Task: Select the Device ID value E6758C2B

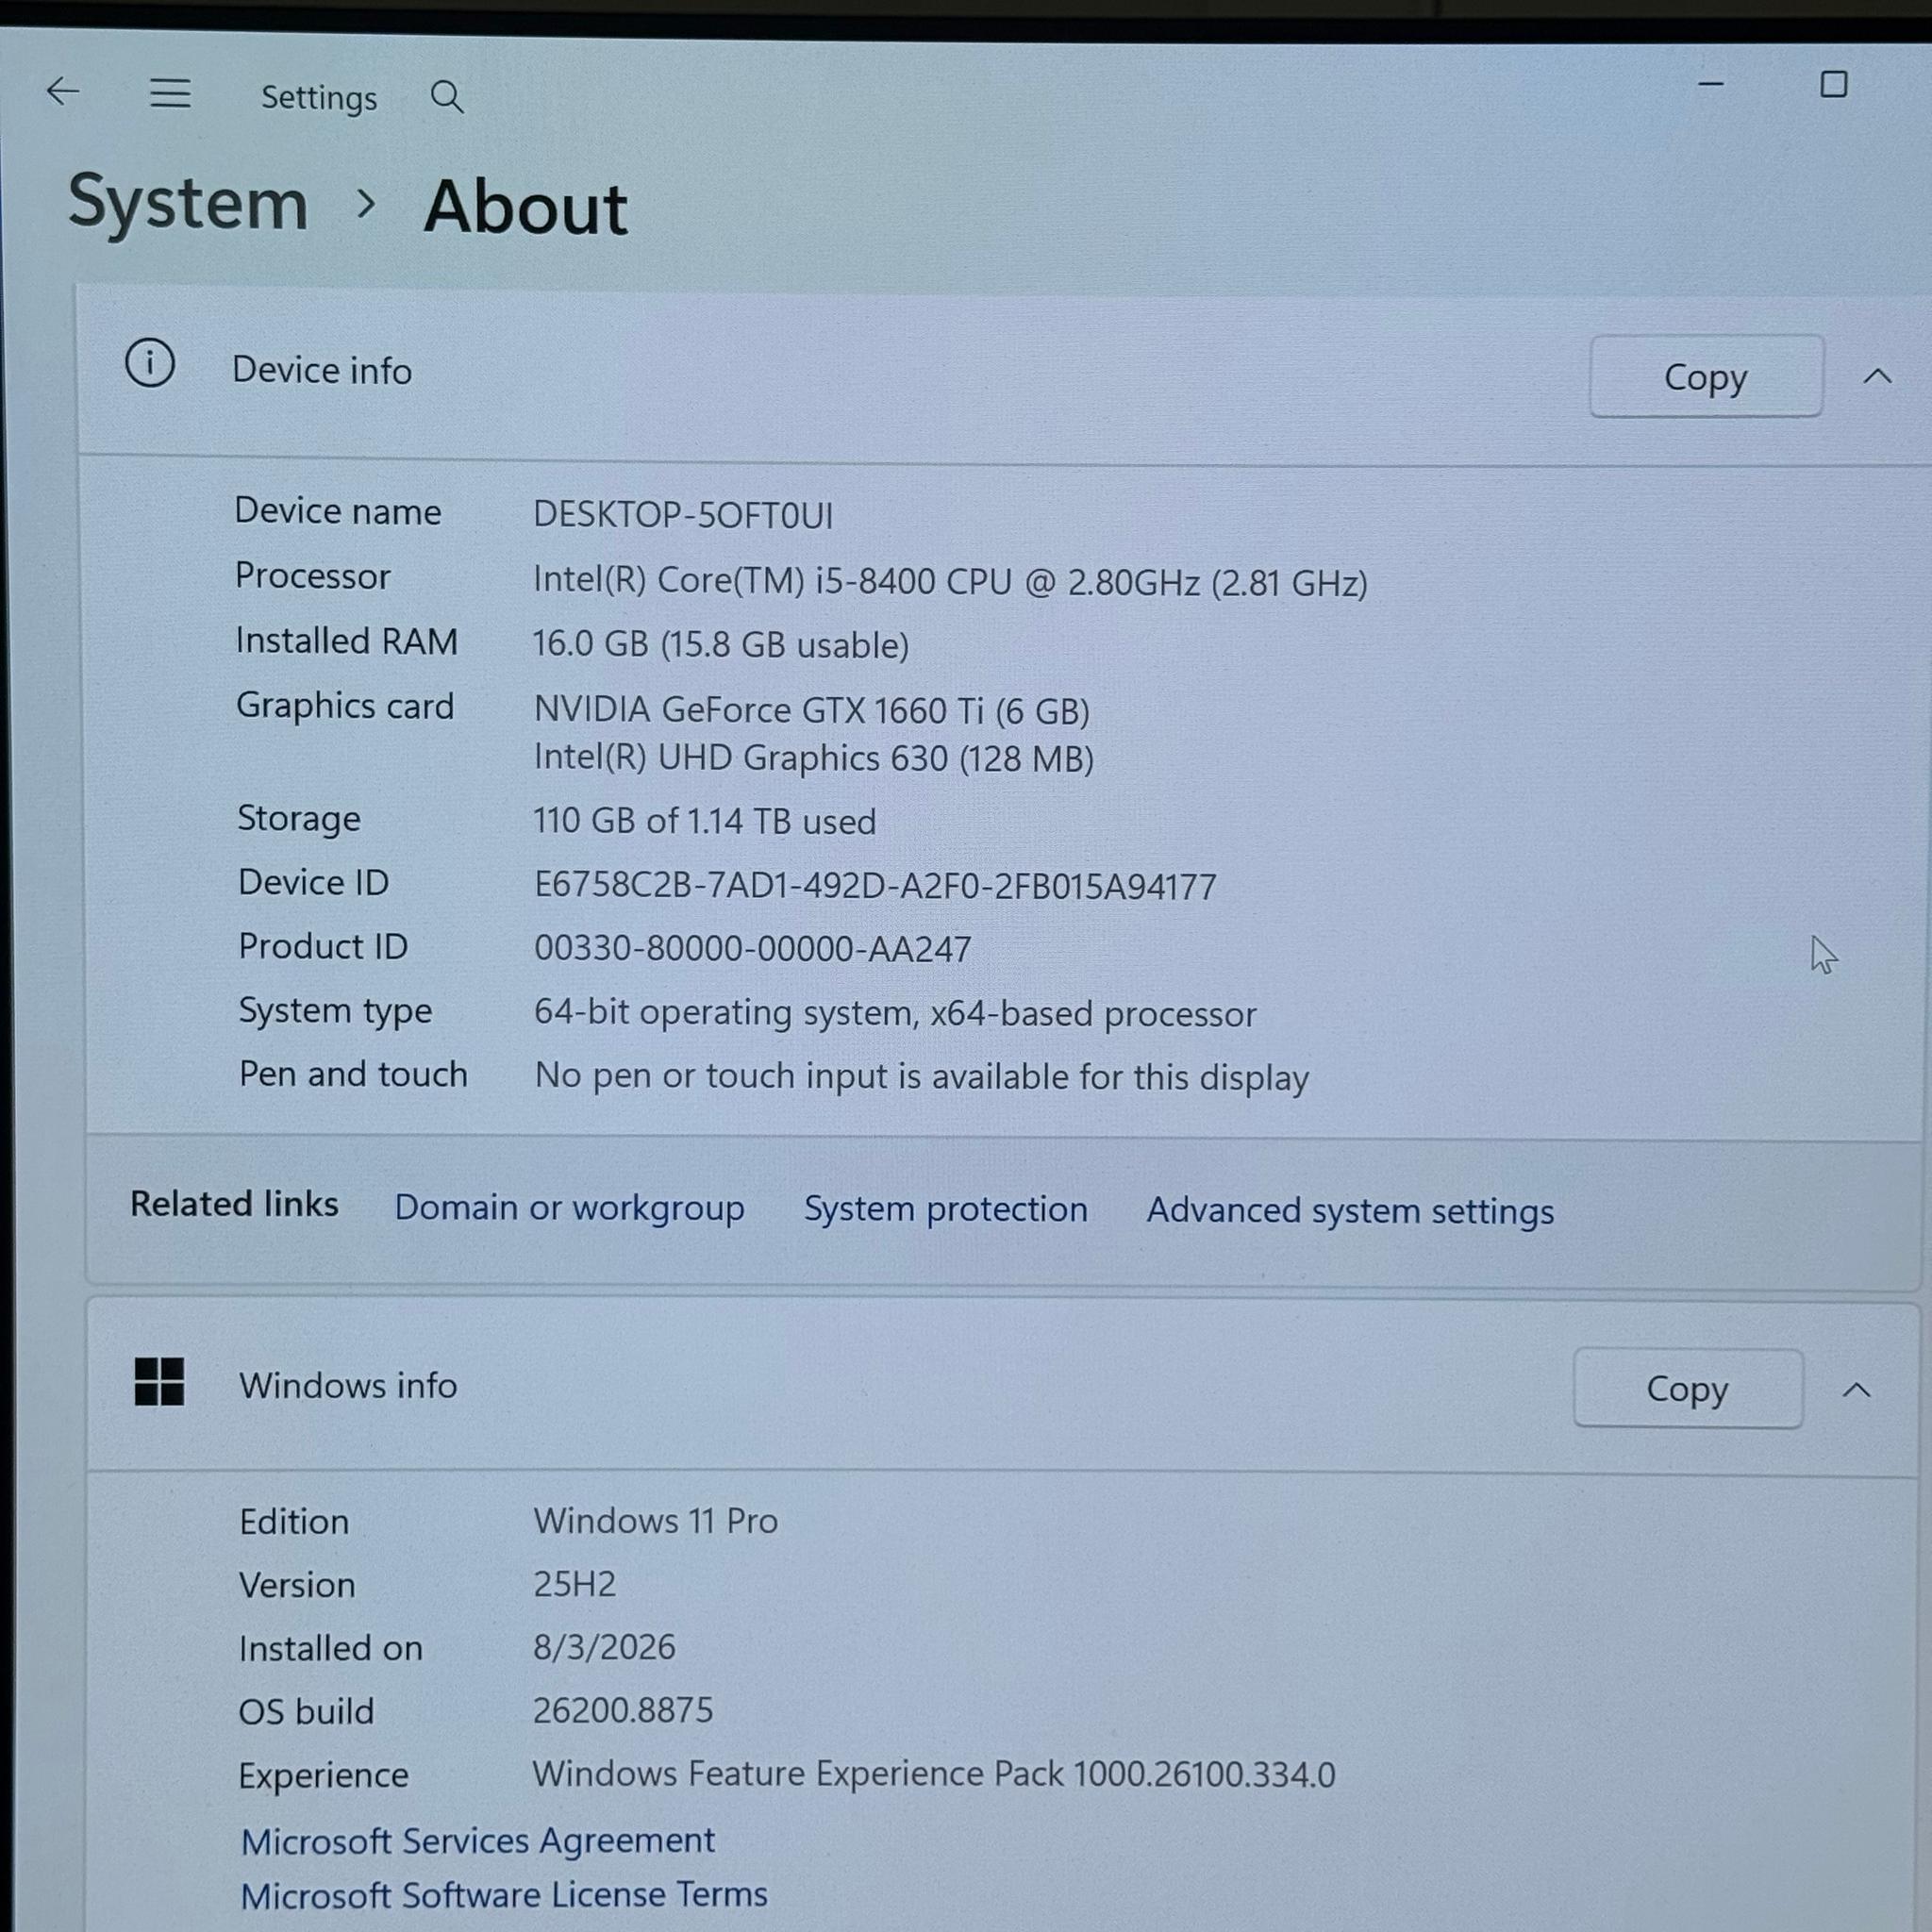Action: point(875,886)
